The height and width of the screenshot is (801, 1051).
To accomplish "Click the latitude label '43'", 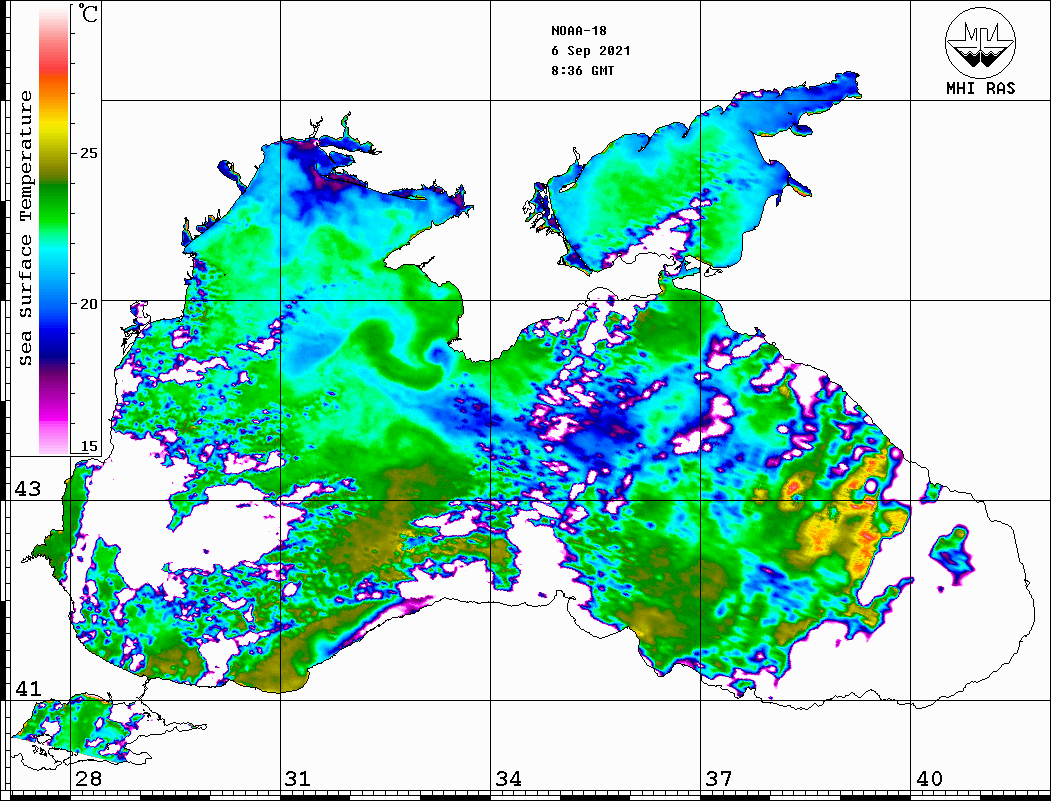I will (28, 489).
